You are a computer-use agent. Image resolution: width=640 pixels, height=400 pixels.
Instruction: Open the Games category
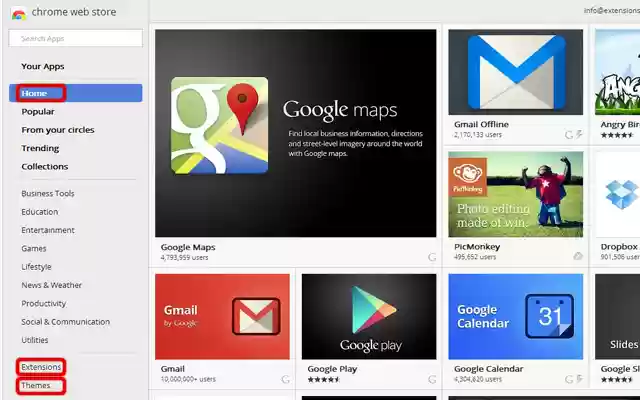34,249
